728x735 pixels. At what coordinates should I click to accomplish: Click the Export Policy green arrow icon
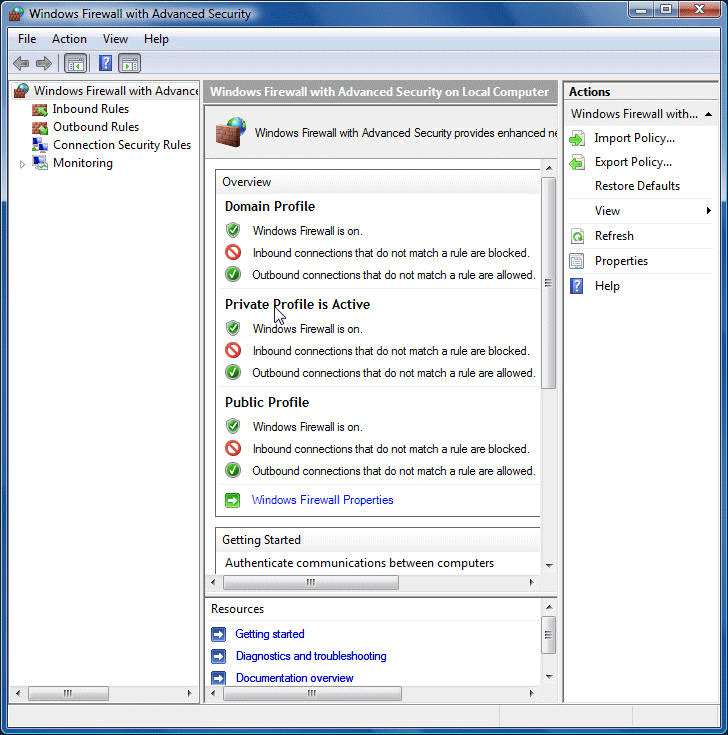[577, 163]
